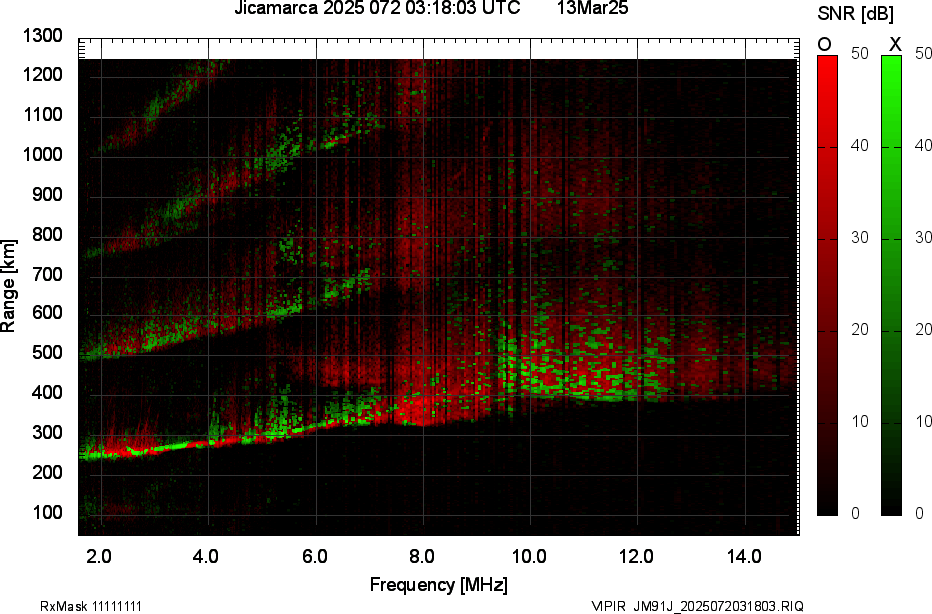Click the 'RxMask 11111111' footer text
This screenshot has height=614, width=932.
(91, 606)
